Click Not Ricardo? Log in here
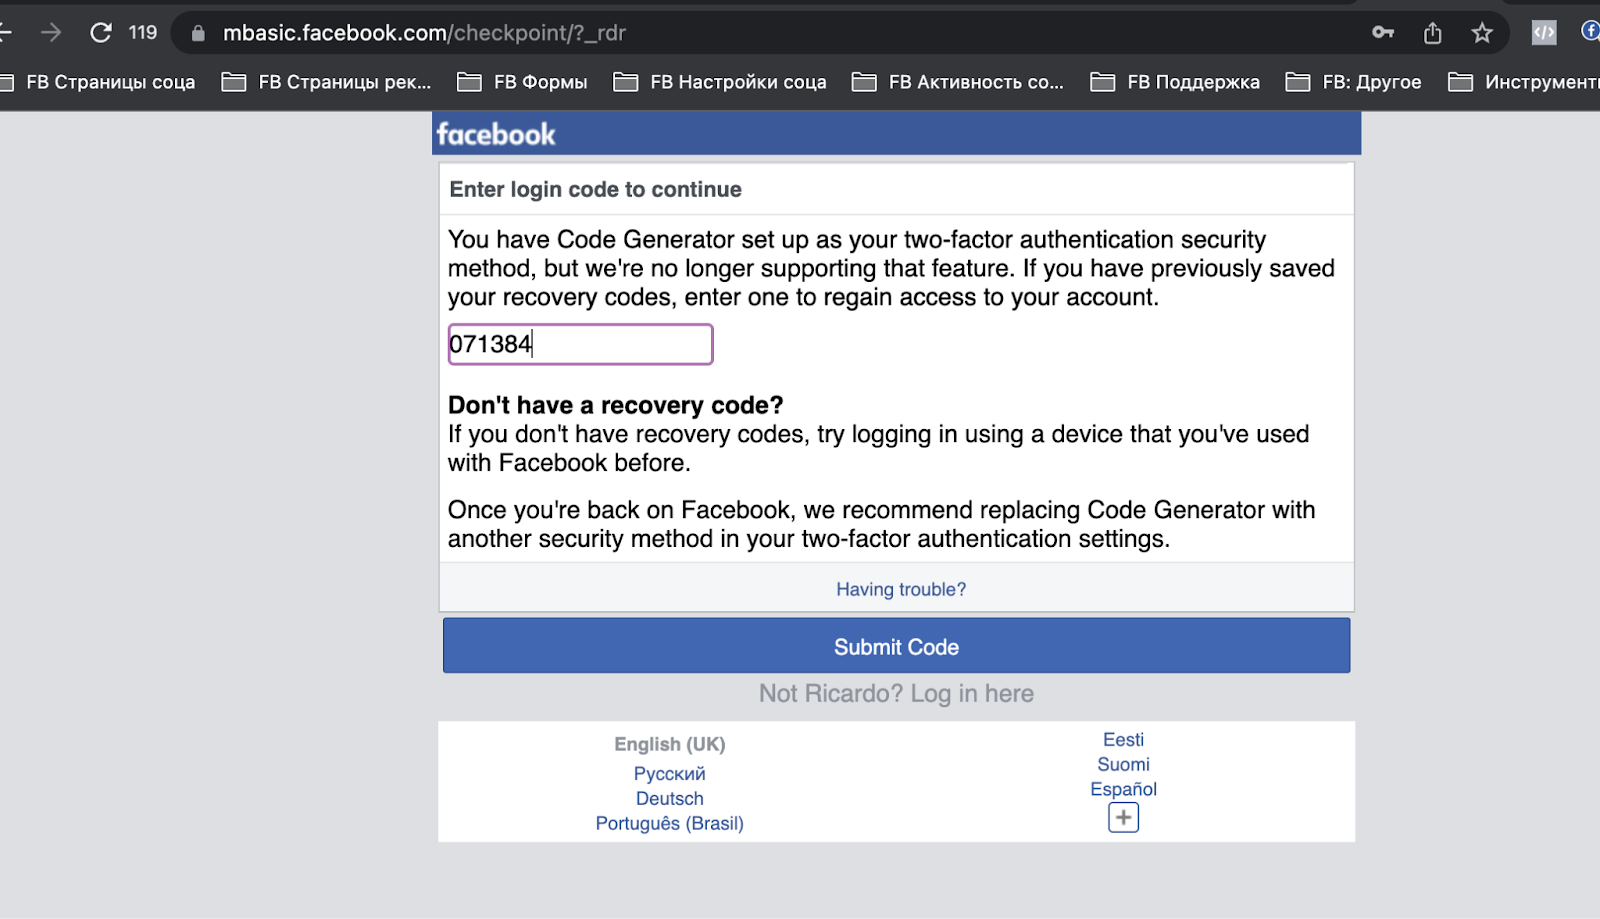This screenshot has width=1600, height=919. (896, 693)
